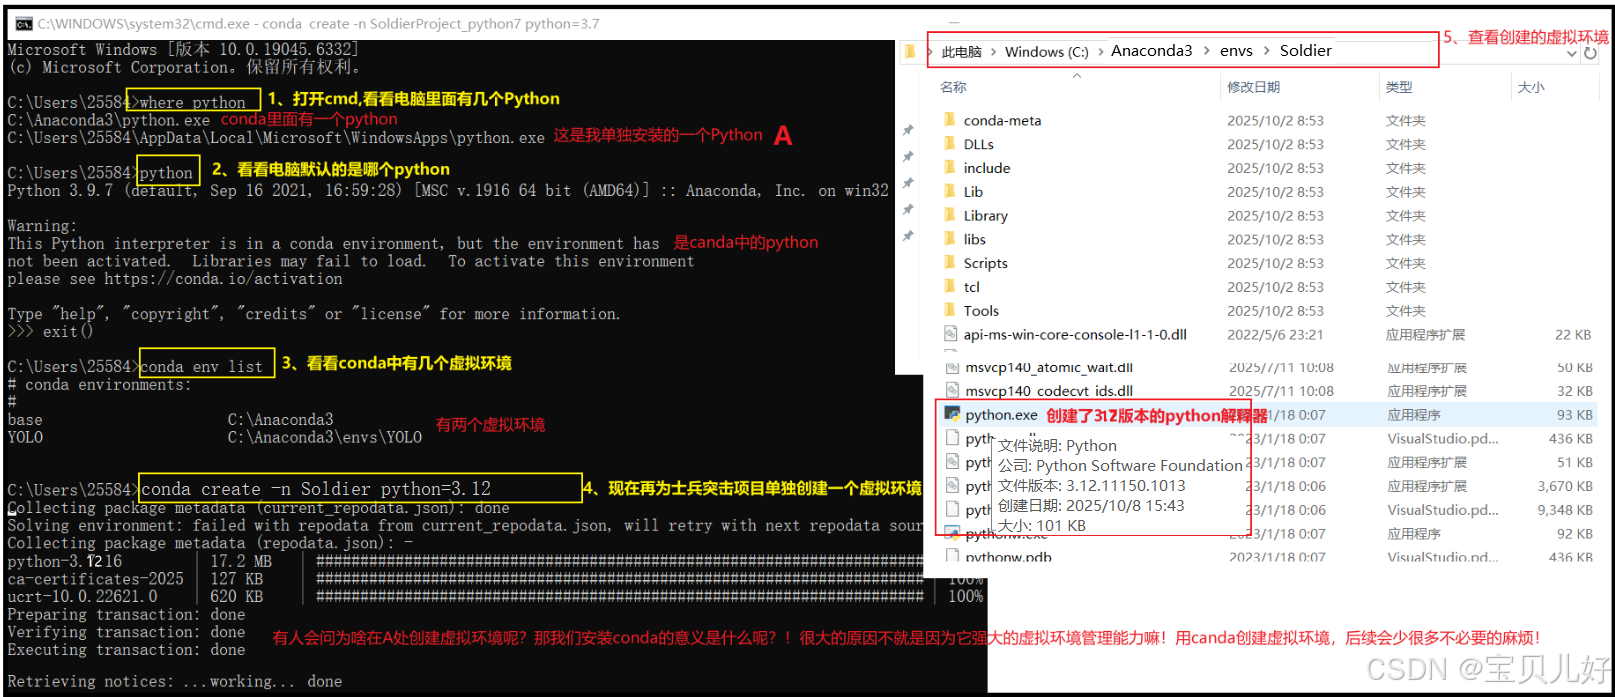Screen dimensions: 1615x697
Task: Click the pythonw.pdb file icon
Action: pyautogui.click(x=953, y=556)
